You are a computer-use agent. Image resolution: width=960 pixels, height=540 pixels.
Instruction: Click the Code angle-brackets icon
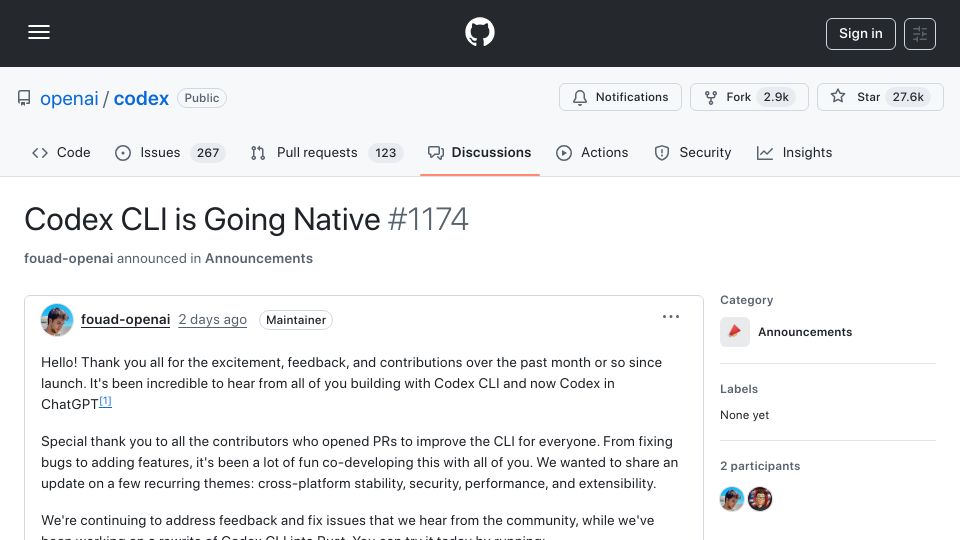point(40,153)
